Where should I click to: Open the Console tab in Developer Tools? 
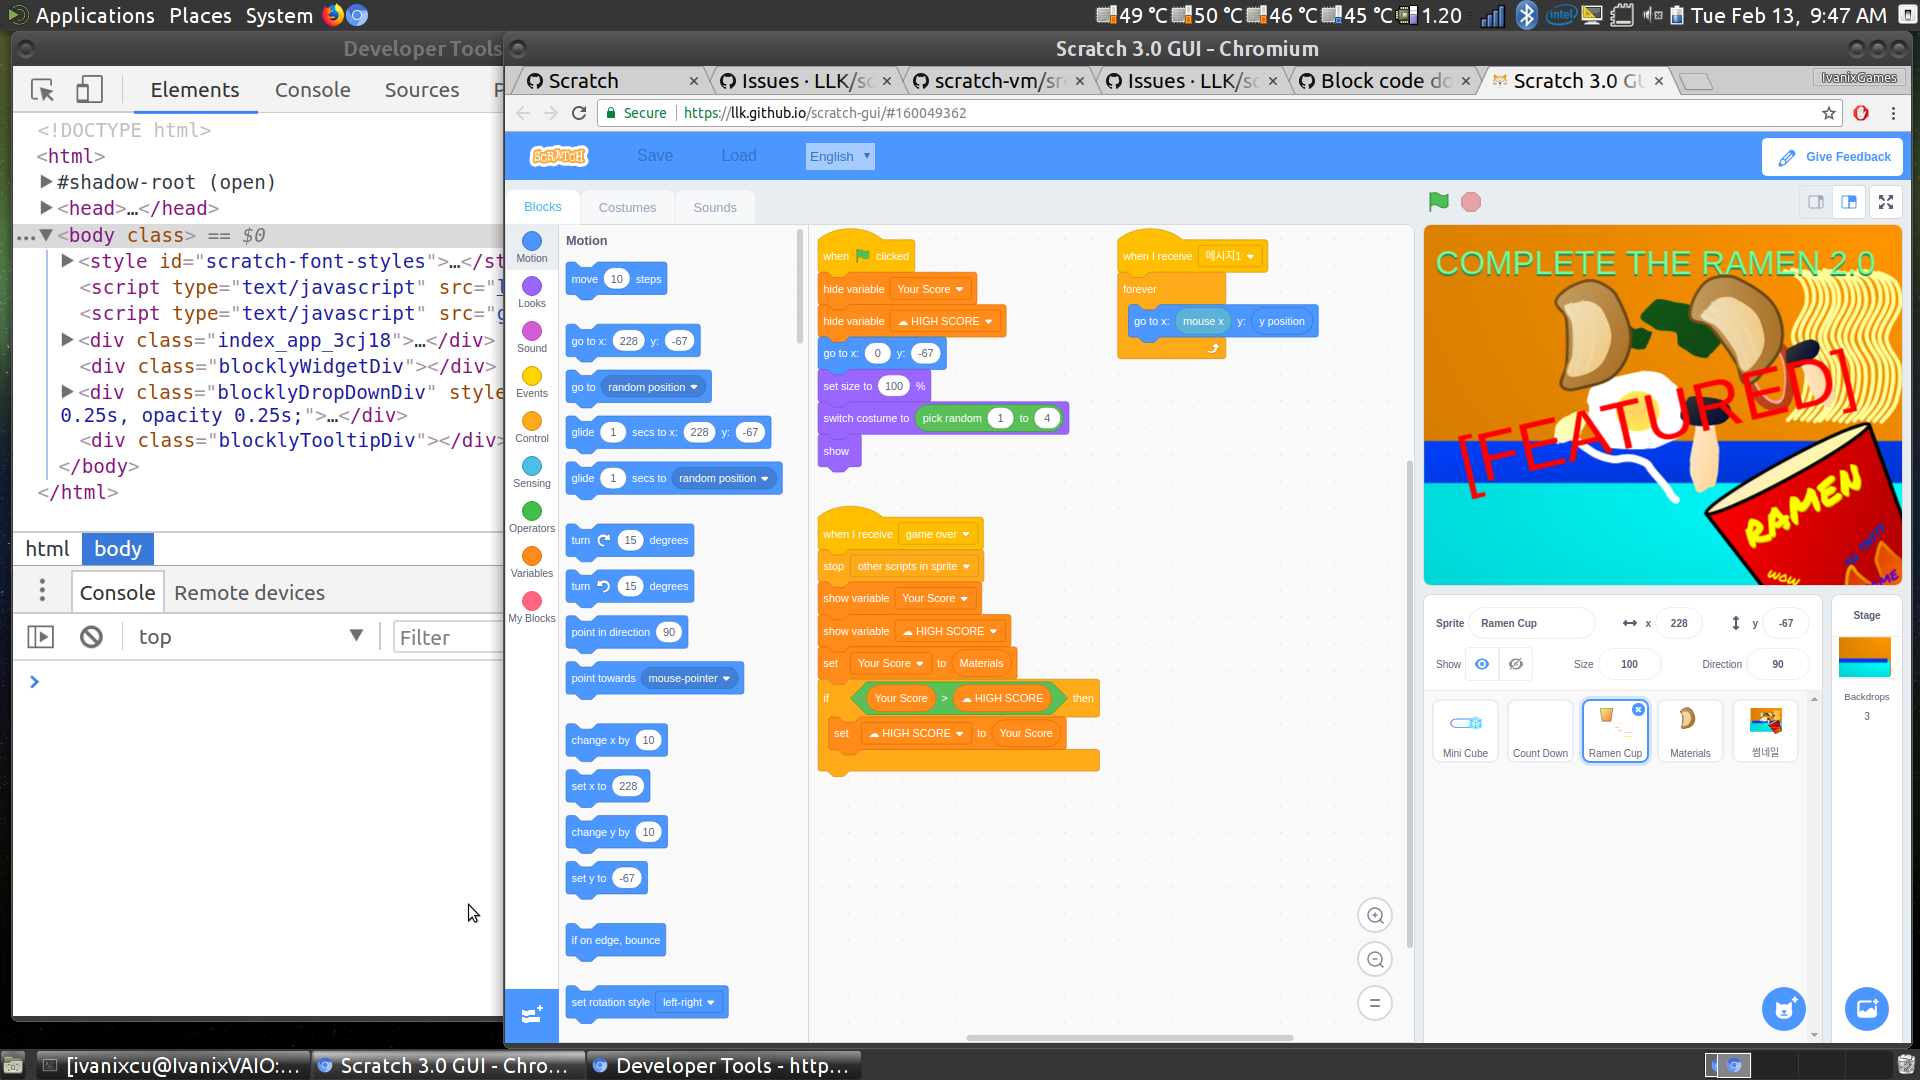pos(312,89)
